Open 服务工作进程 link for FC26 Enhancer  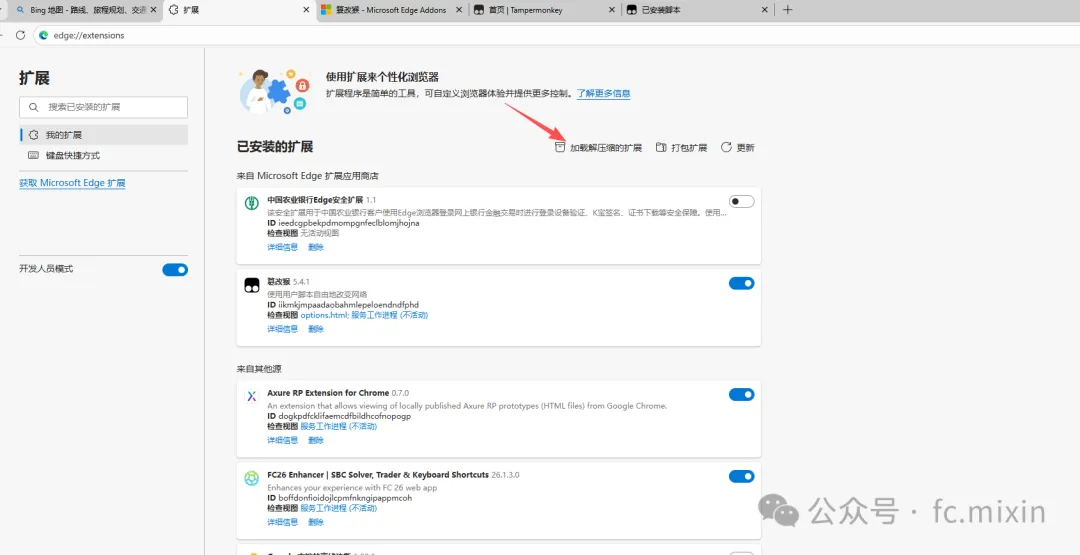(x=339, y=508)
